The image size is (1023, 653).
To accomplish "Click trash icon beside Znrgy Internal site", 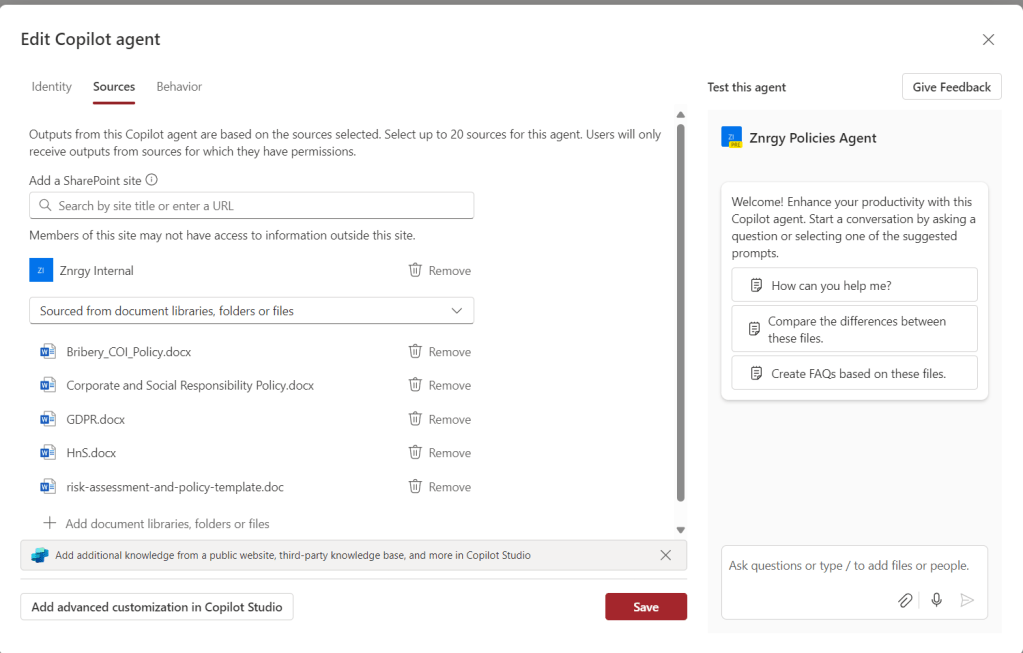I will tap(415, 271).
